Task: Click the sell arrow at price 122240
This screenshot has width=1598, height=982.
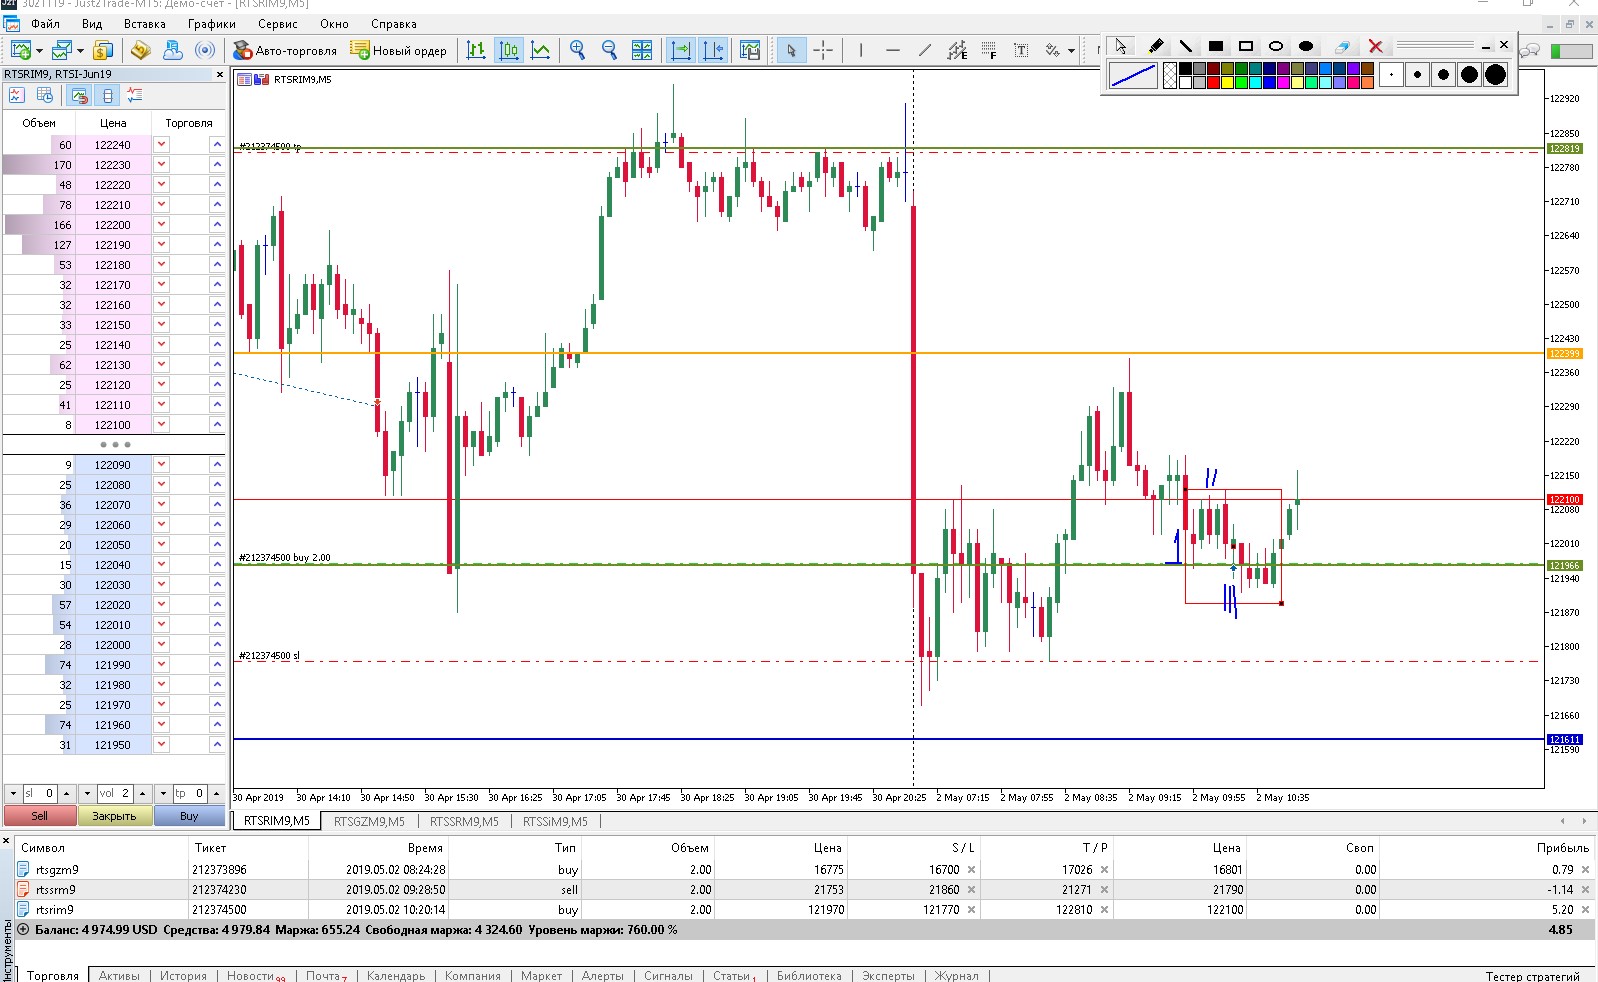Action: pyautogui.click(x=161, y=145)
